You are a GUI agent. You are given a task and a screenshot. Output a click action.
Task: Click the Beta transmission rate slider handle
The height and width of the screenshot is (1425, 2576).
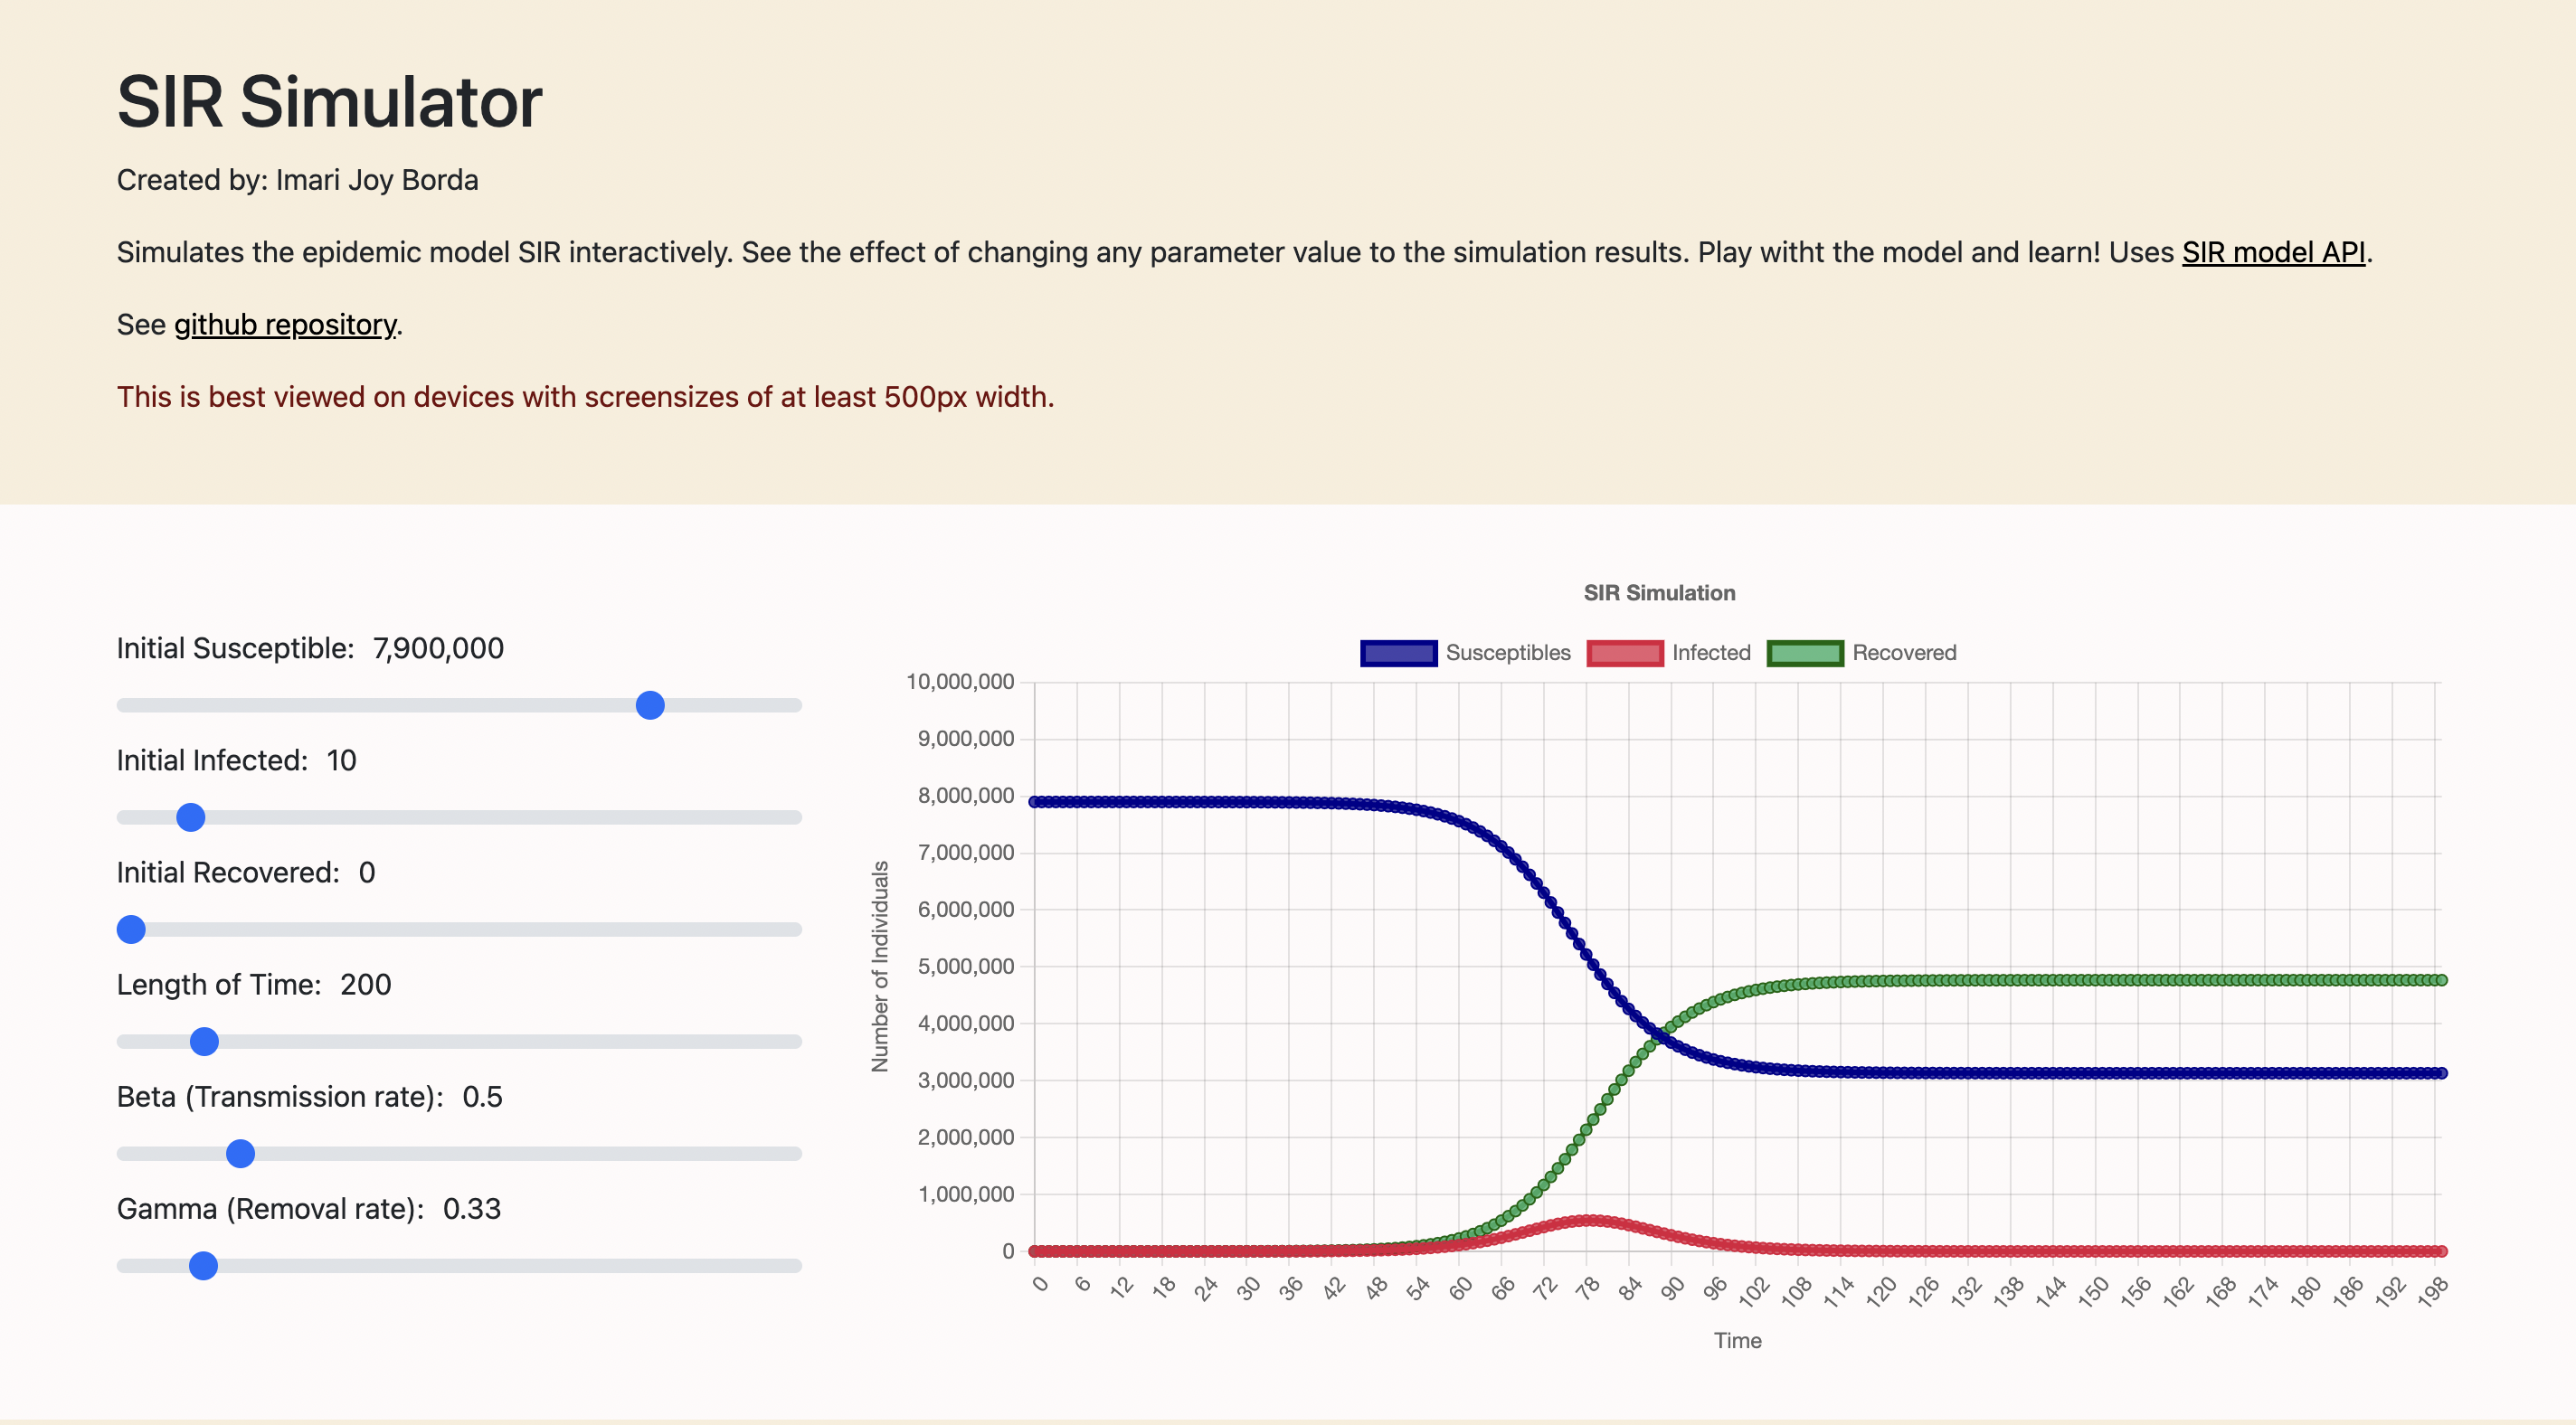240,1153
